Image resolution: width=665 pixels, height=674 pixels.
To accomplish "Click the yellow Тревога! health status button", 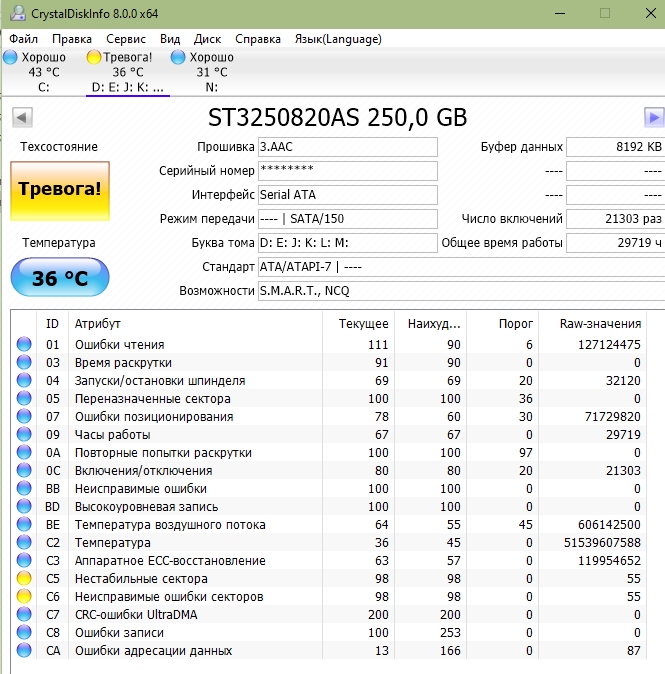I will pyautogui.click(x=60, y=189).
